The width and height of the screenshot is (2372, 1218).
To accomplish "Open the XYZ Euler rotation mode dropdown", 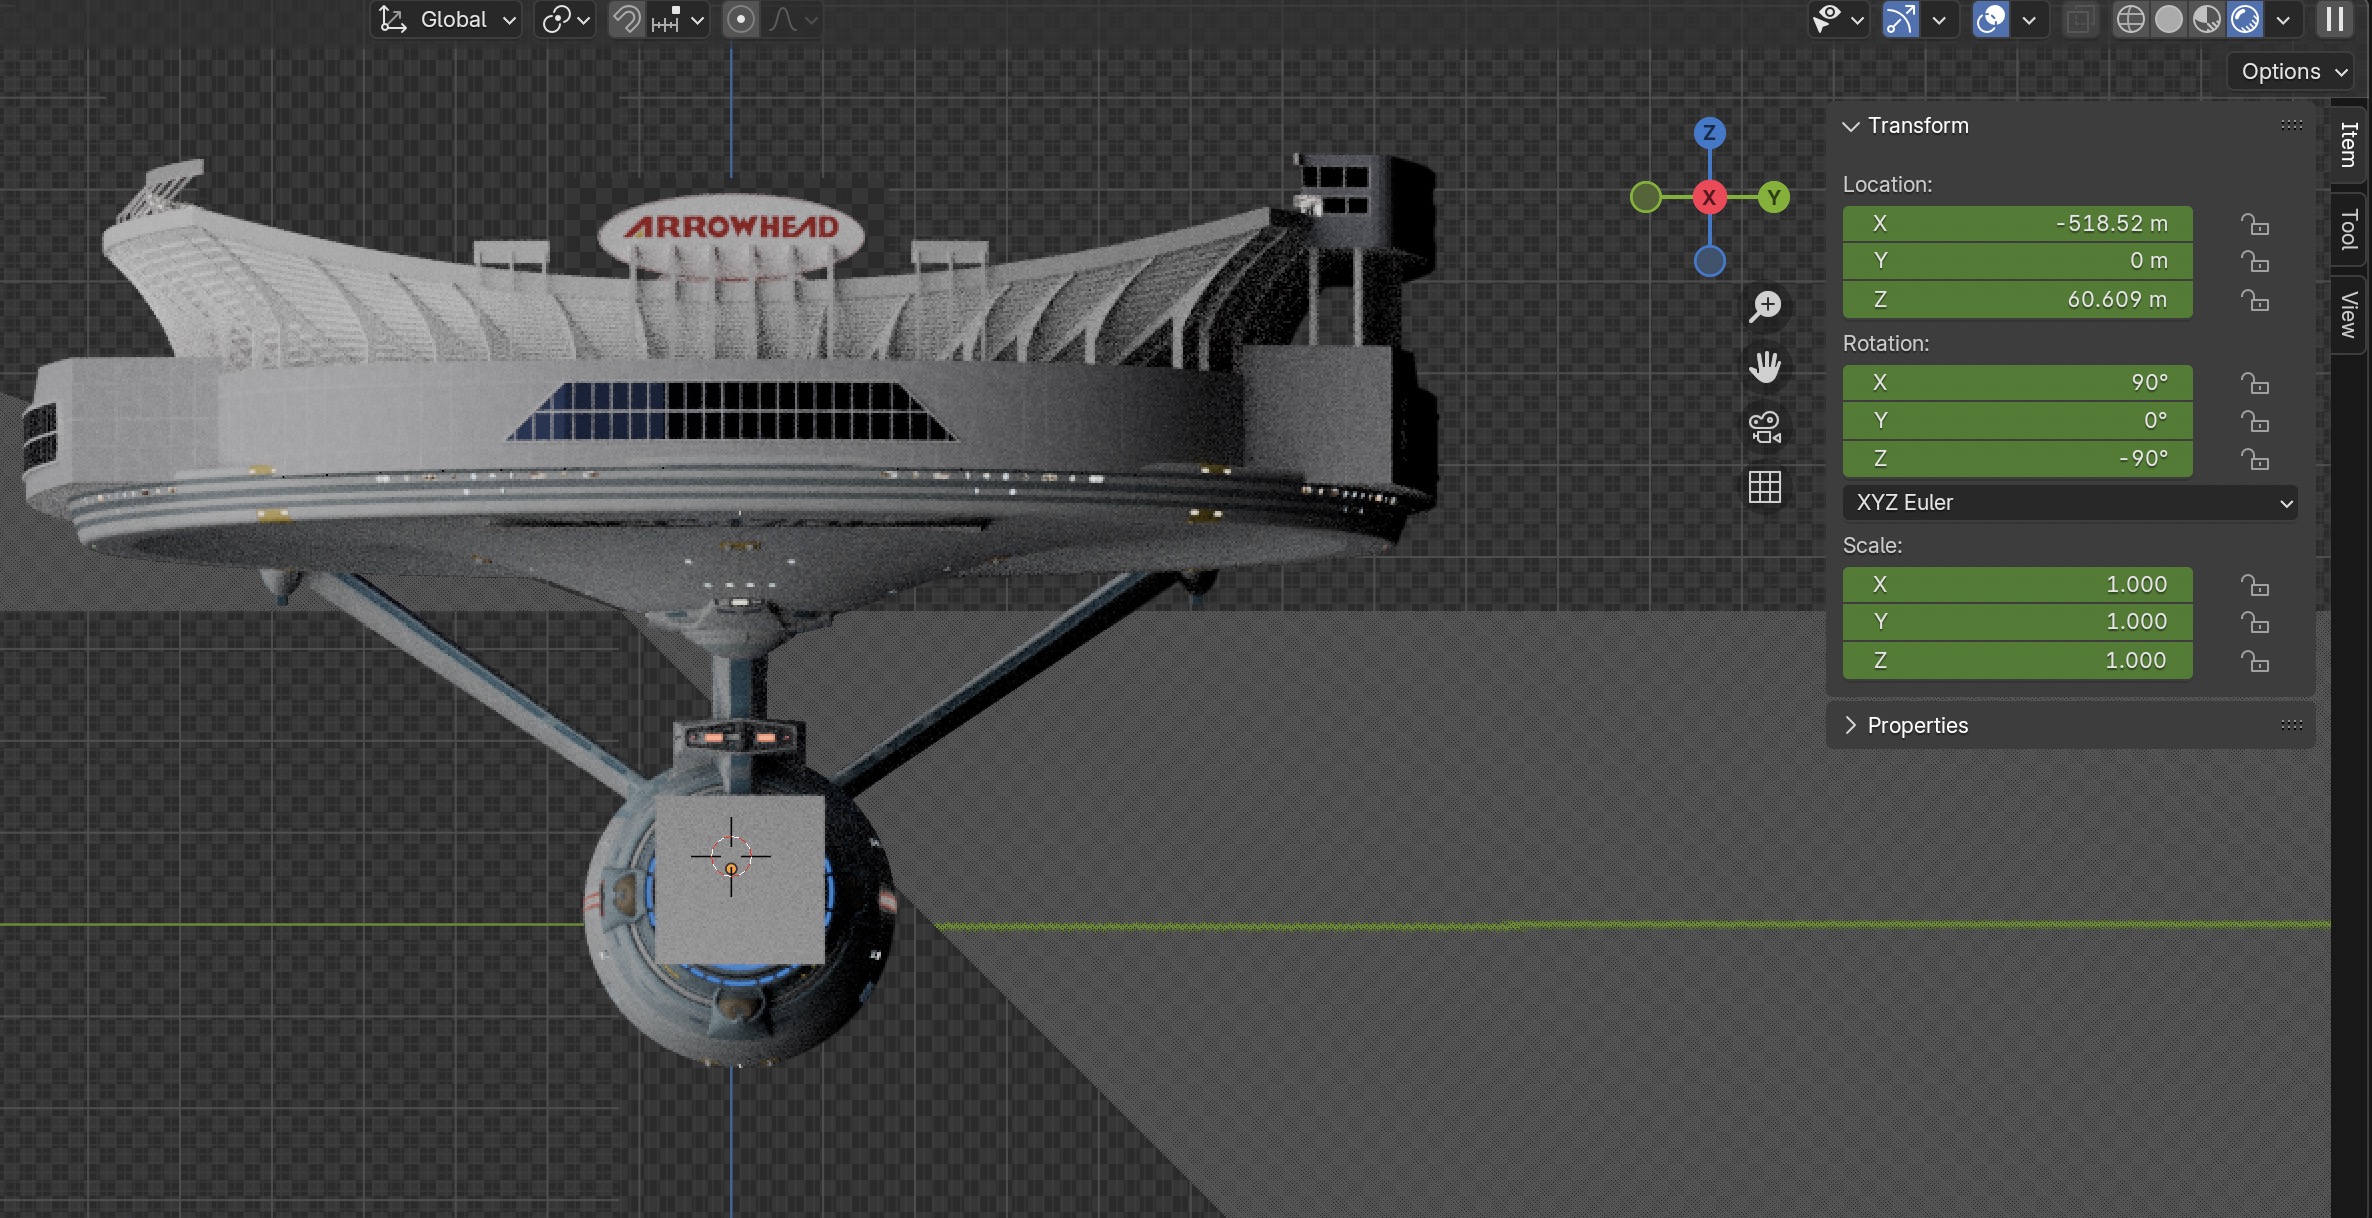I will 2069,503.
